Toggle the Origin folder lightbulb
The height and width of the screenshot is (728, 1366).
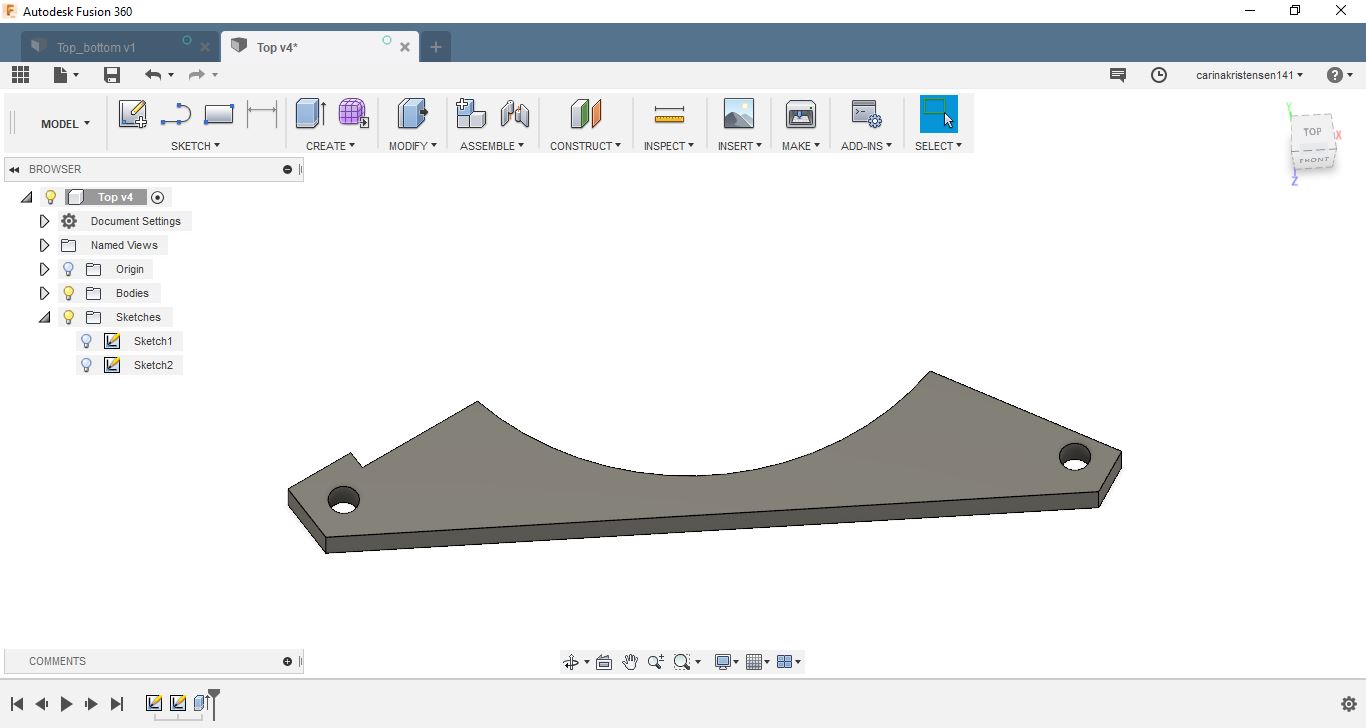tap(68, 269)
